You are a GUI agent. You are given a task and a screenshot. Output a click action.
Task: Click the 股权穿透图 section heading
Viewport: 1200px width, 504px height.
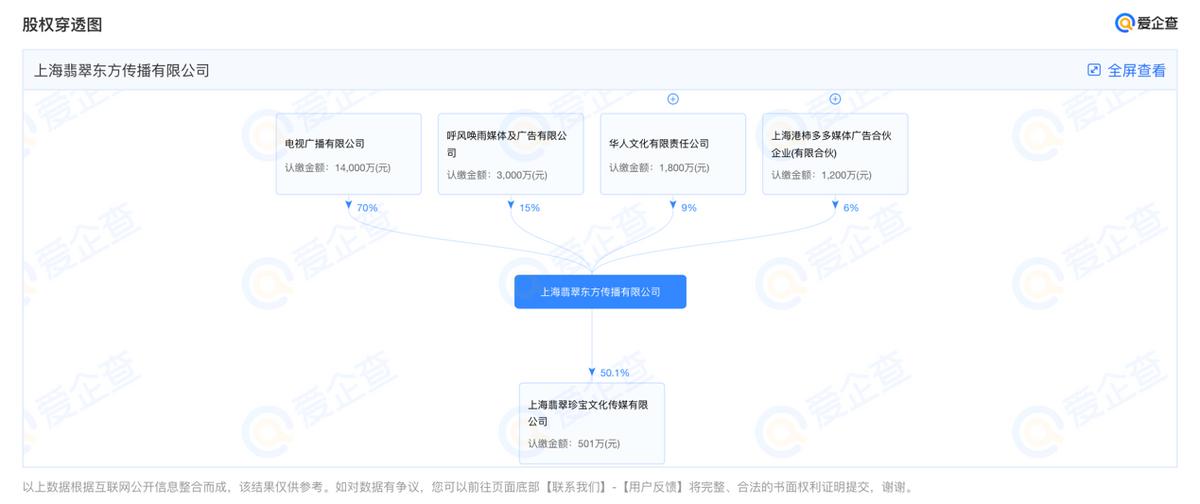point(62,24)
